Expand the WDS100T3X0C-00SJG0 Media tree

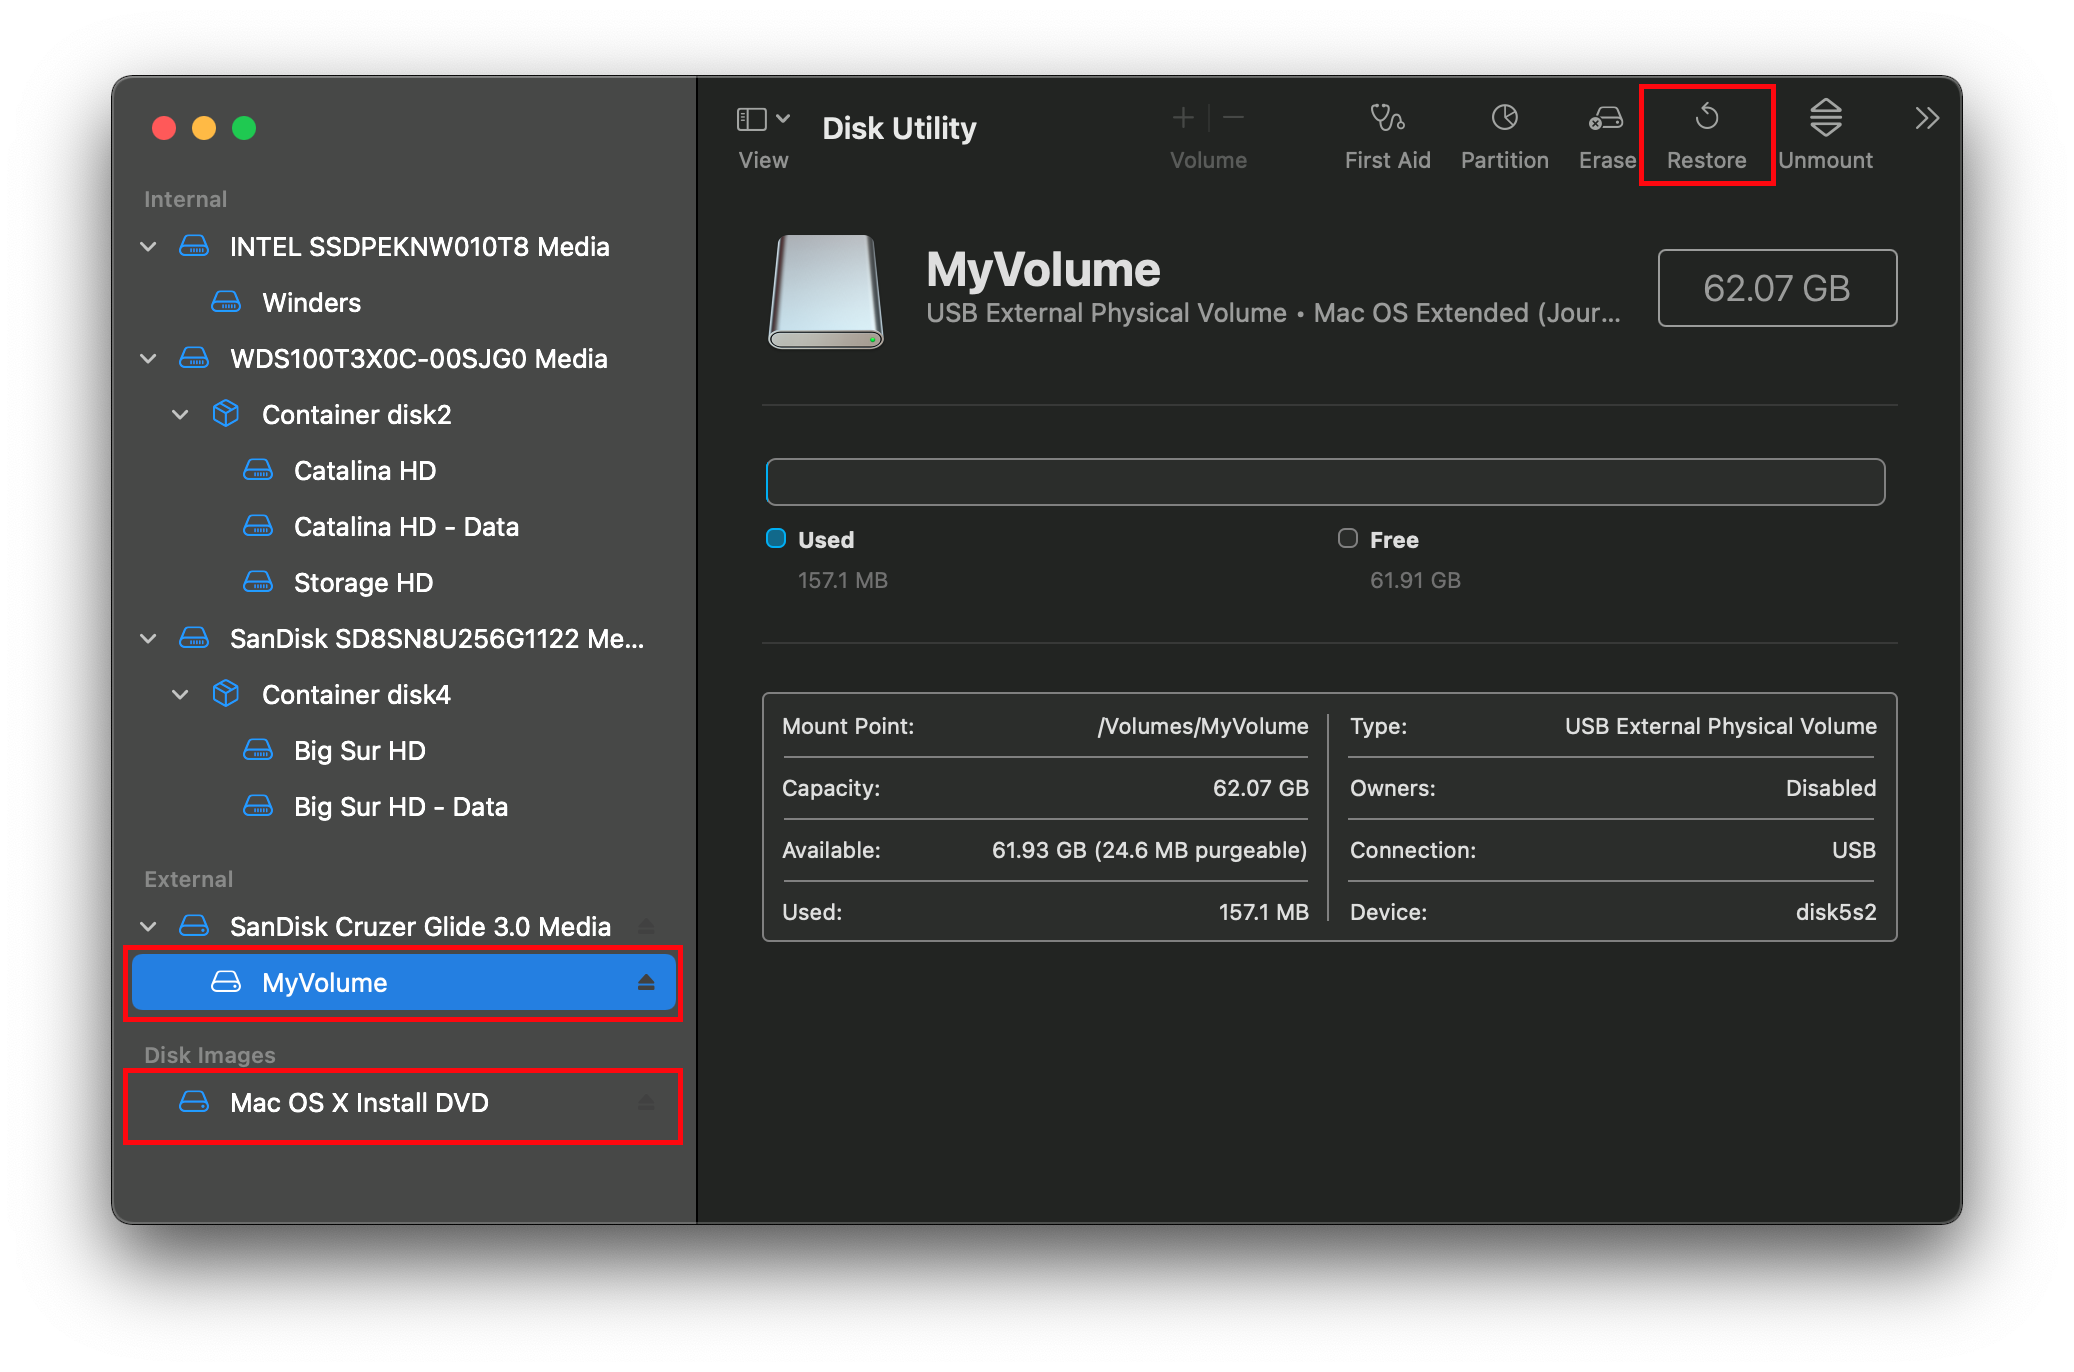coord(155,357)
